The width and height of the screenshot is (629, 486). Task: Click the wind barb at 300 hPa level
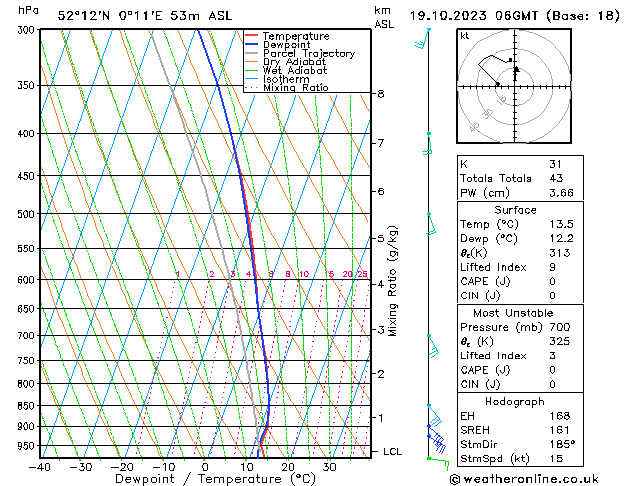click(422, 39)
